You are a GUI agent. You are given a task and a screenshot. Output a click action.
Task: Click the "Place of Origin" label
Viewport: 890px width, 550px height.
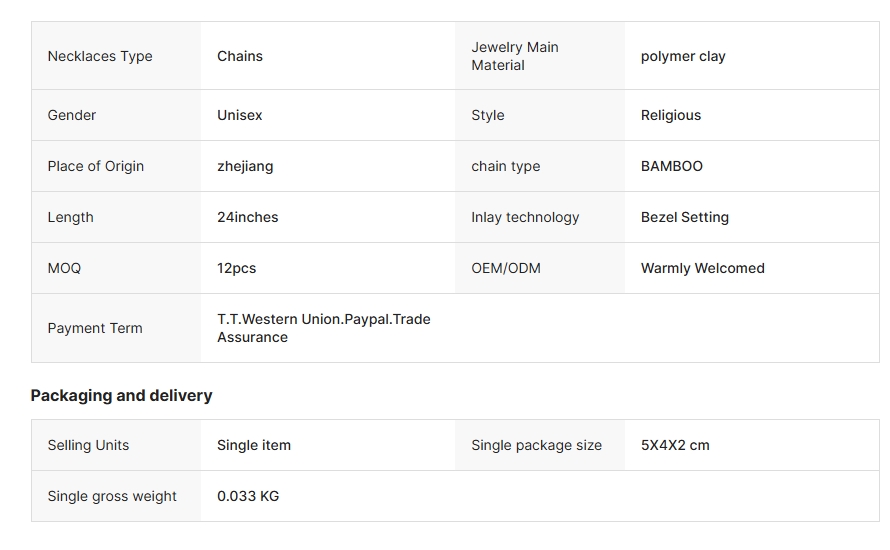pyautogui.click(x=96, y=166)
